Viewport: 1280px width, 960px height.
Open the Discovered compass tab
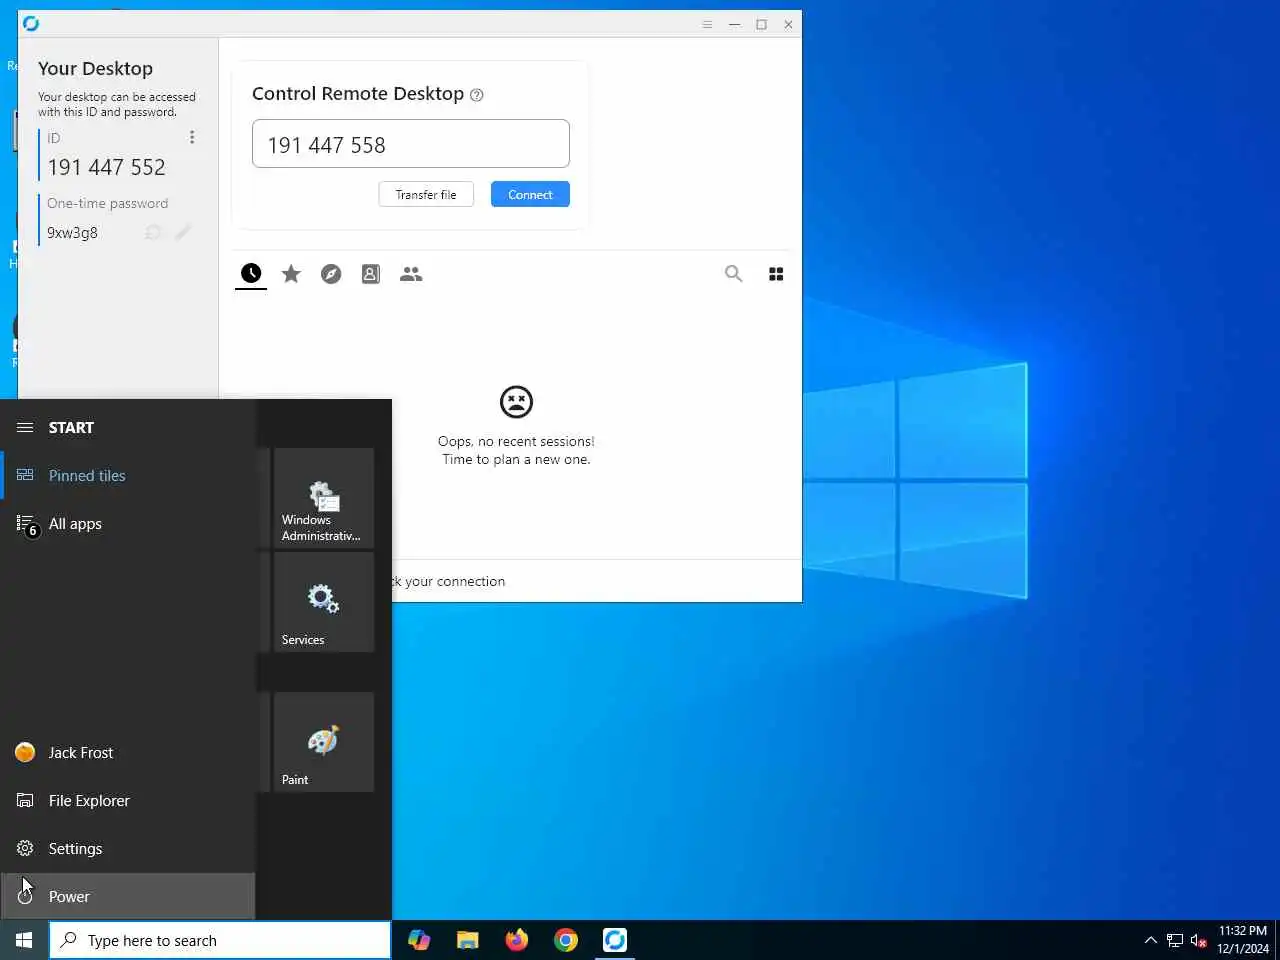click(x=331, y=274)
